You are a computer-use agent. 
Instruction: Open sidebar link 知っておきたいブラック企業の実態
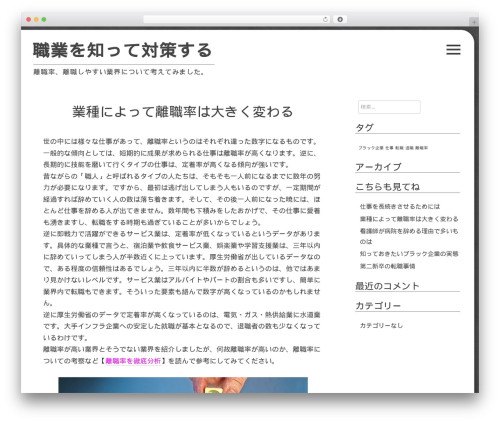click(x=409, y=254)
